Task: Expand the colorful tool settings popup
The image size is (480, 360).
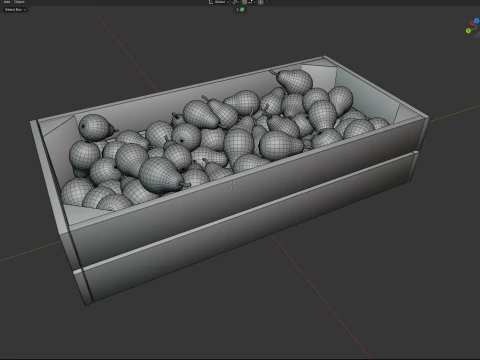Action: click(240, 10)
